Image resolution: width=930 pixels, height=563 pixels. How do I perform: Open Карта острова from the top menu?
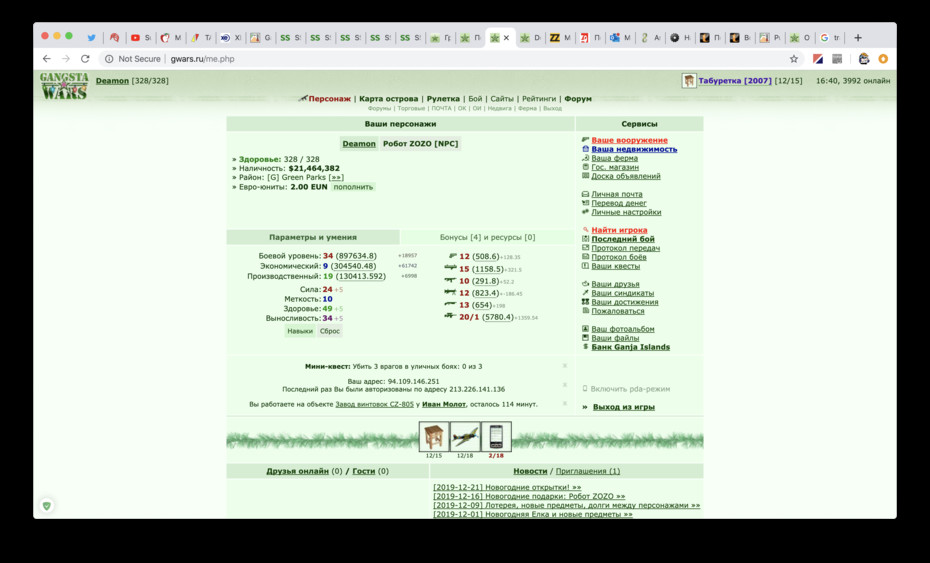pyautogui.click(x=388, y=98)
